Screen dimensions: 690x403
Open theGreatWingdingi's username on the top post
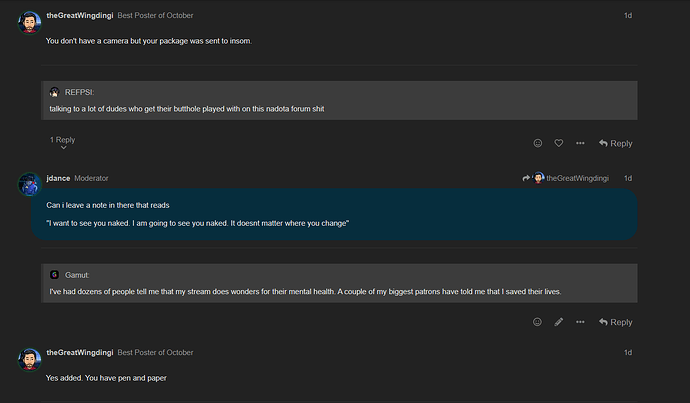point(80,15)
